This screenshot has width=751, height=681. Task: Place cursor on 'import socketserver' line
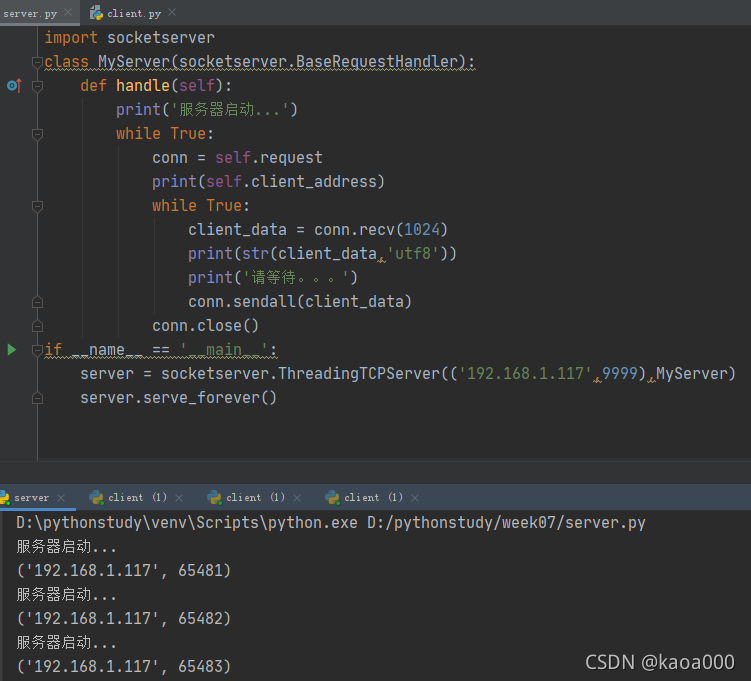tap(129, 37)
